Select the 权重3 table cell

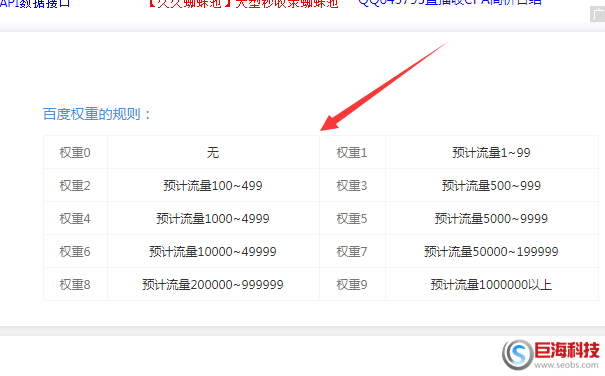tap(352, 185)
